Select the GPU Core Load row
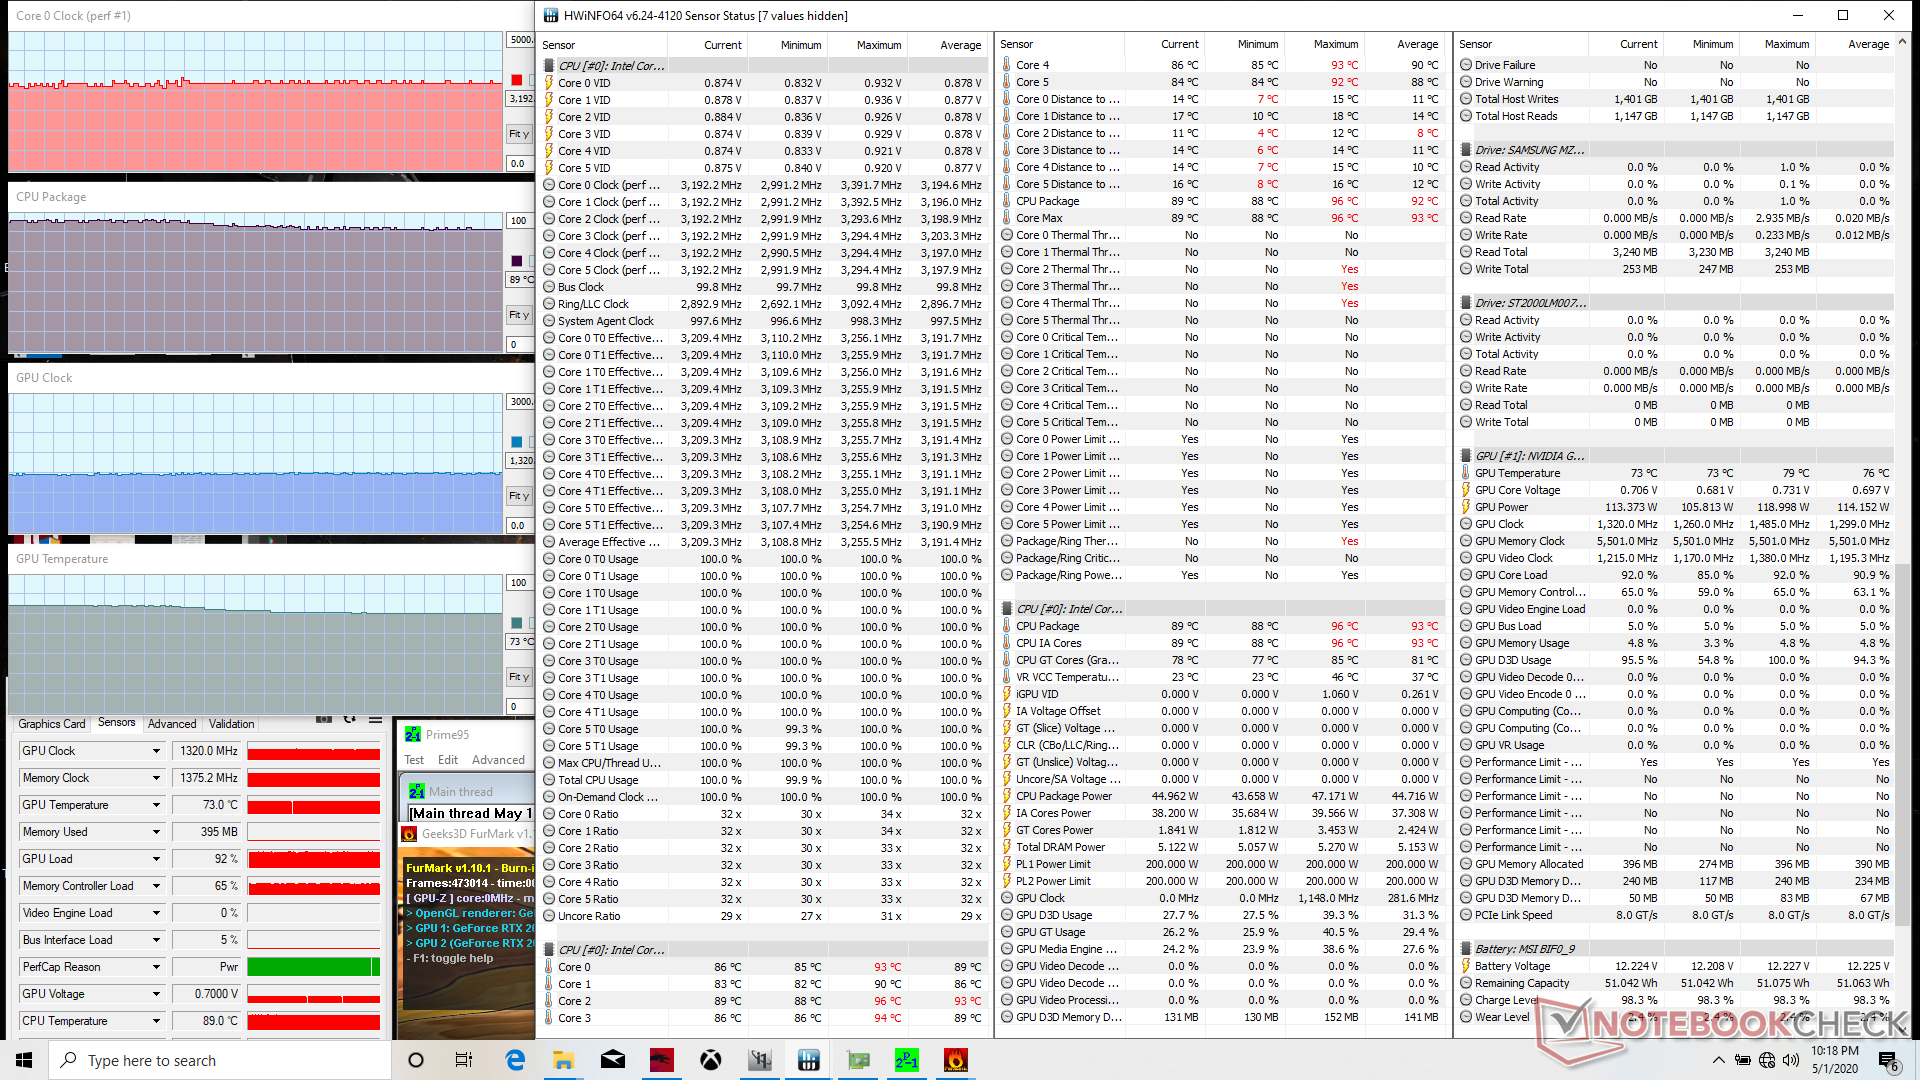 (1675, 575)
